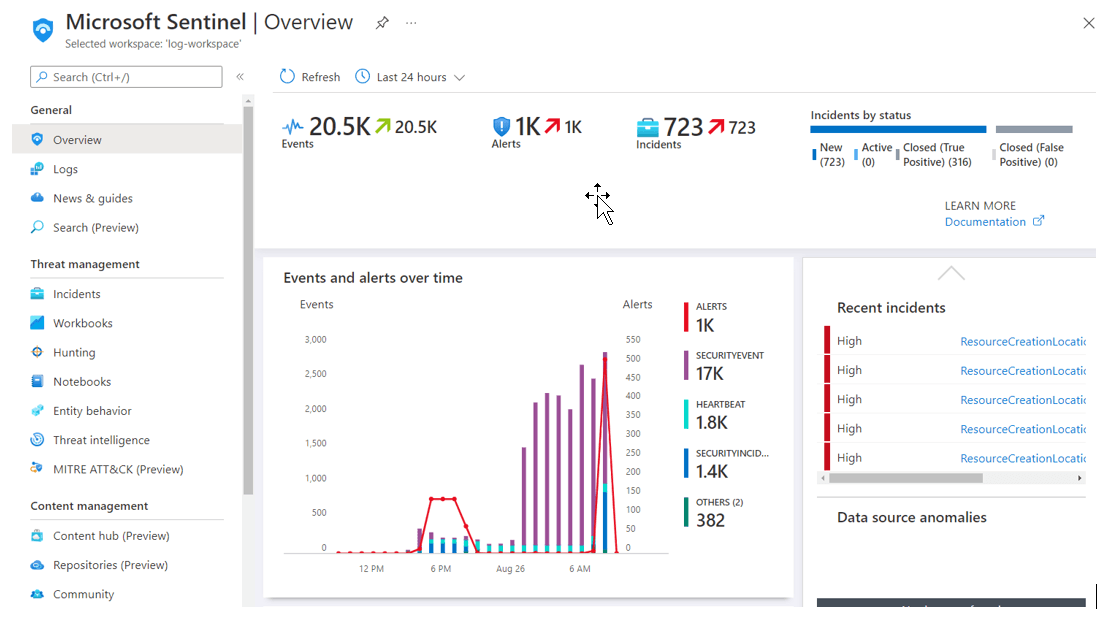This screenshot has height=620, width=1110.
Task: Open first ResourceCreationLocation incident link
Action: (1022, 341)
